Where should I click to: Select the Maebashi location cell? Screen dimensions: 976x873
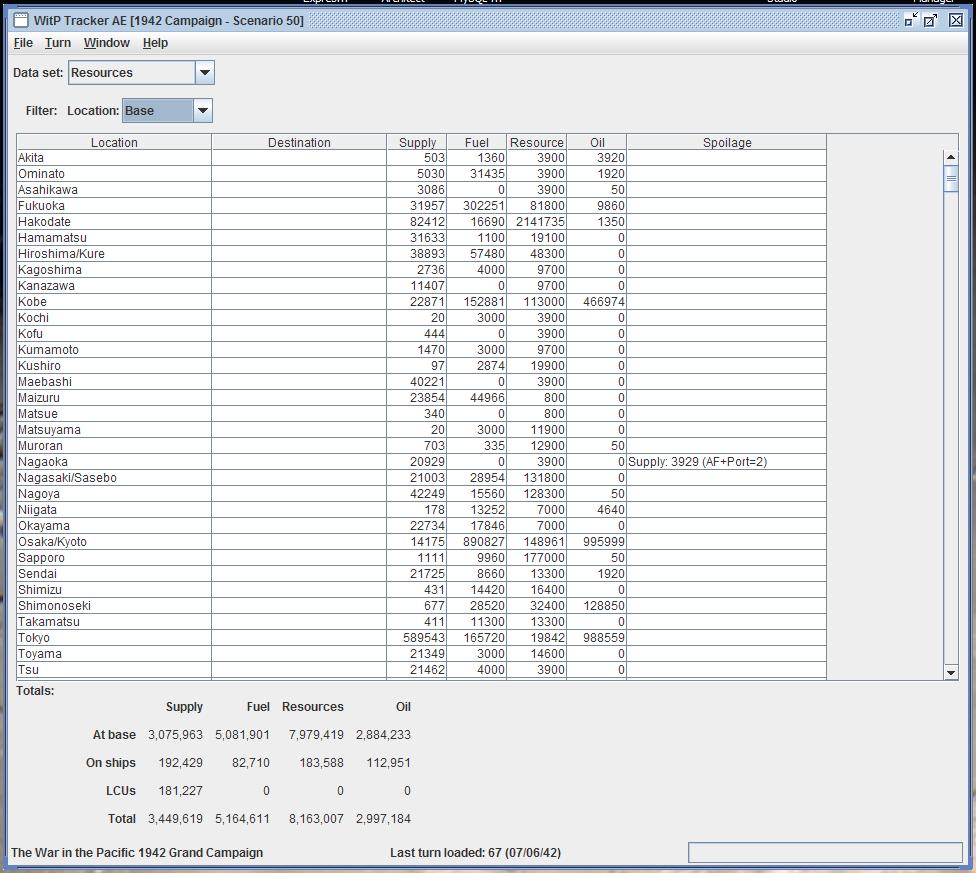(x=114, y=382)
